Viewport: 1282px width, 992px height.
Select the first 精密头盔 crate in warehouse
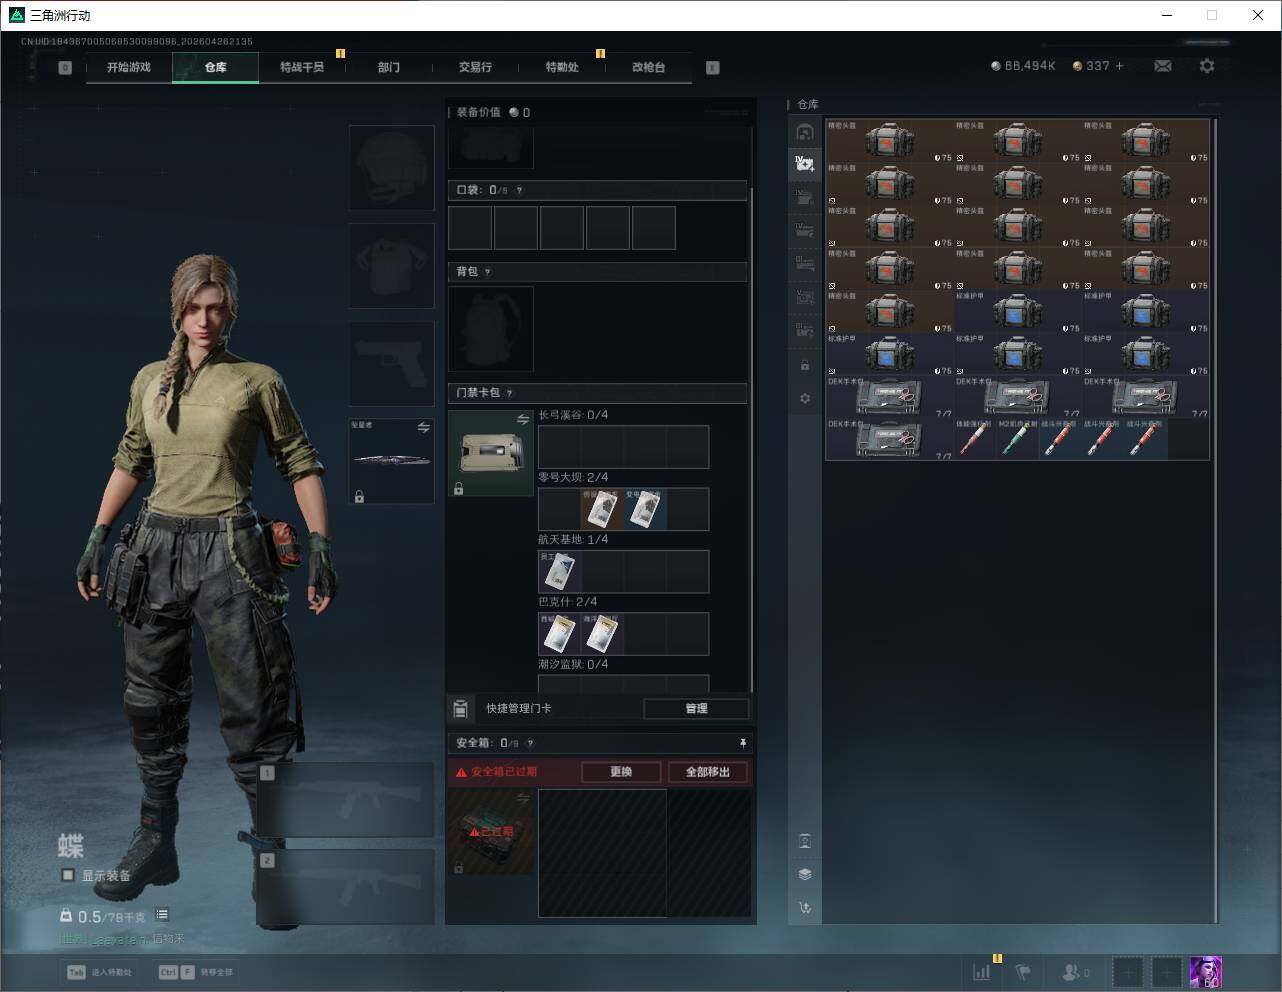[x=890, y=141]
